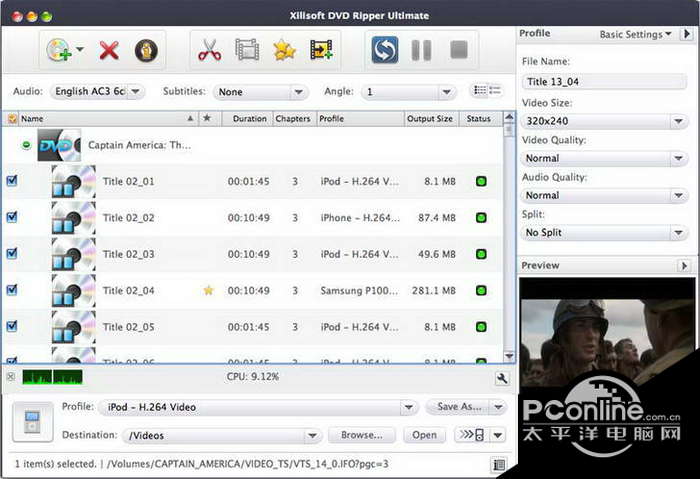
Task: Select the Captain America DVD row
Action: 252,145
